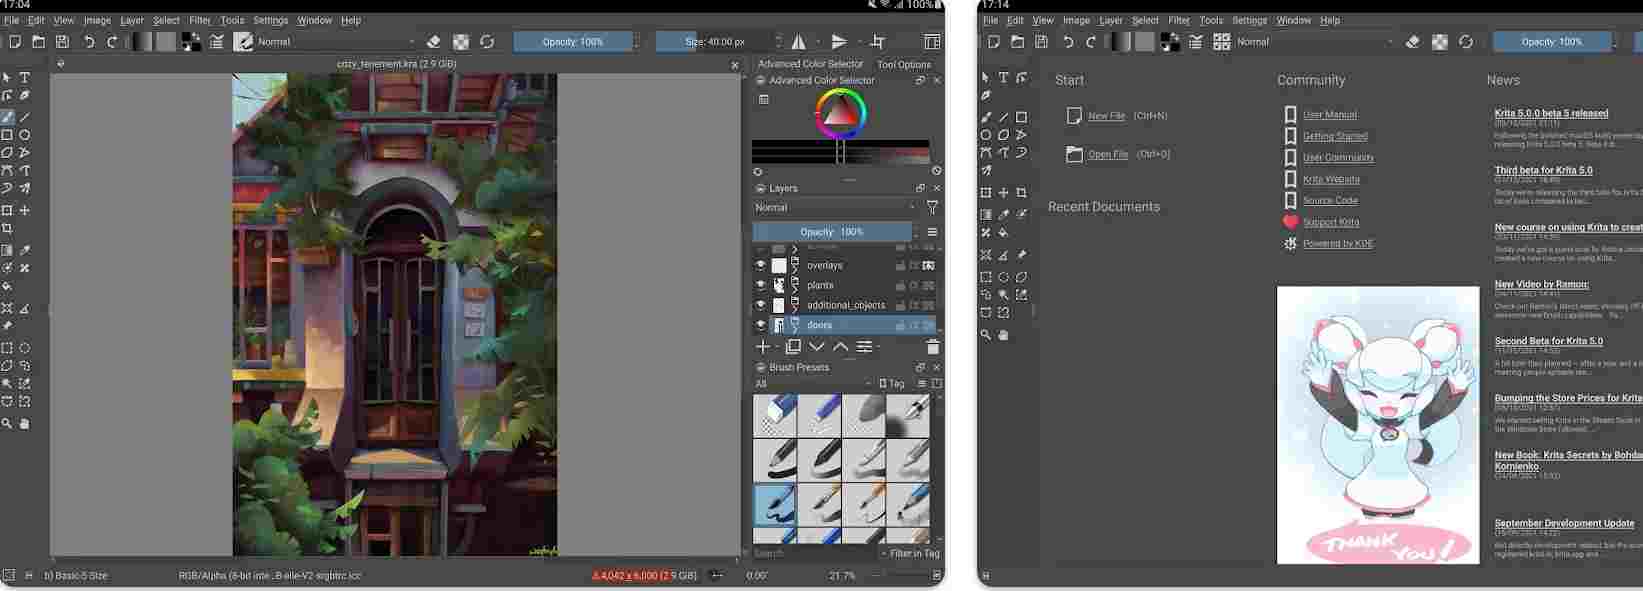The image size is (1643, 591).
Task: Open blending mode dropdown in left window toolbar
Action: 337,42
